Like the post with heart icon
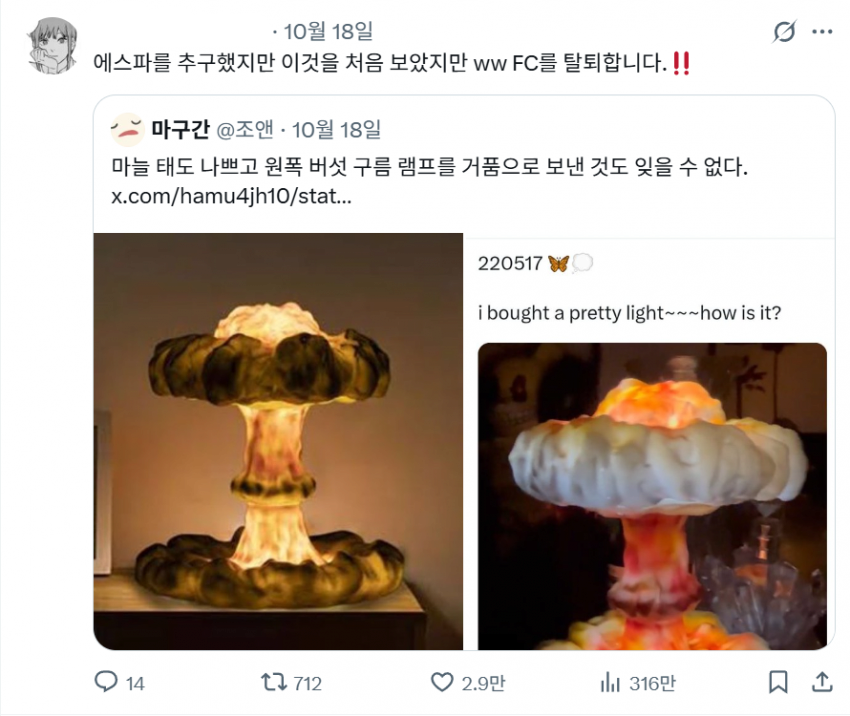Image resolution: width=850 pixels, height=716 pixels. (442, 682)
